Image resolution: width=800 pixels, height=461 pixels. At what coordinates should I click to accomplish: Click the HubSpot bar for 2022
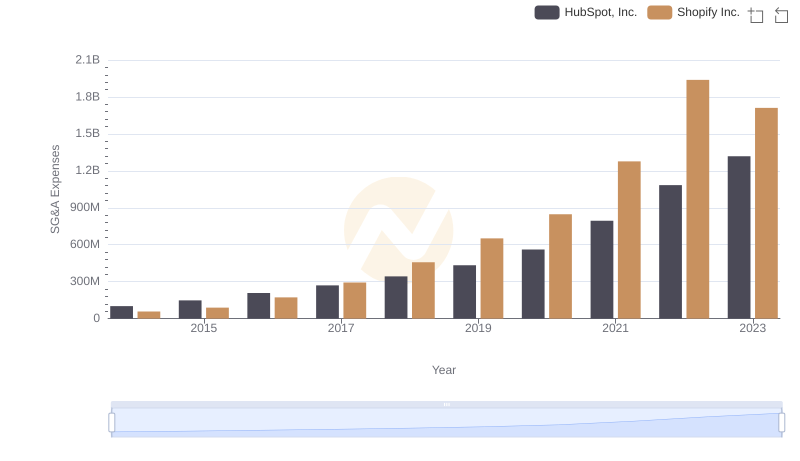click(670, 251)
